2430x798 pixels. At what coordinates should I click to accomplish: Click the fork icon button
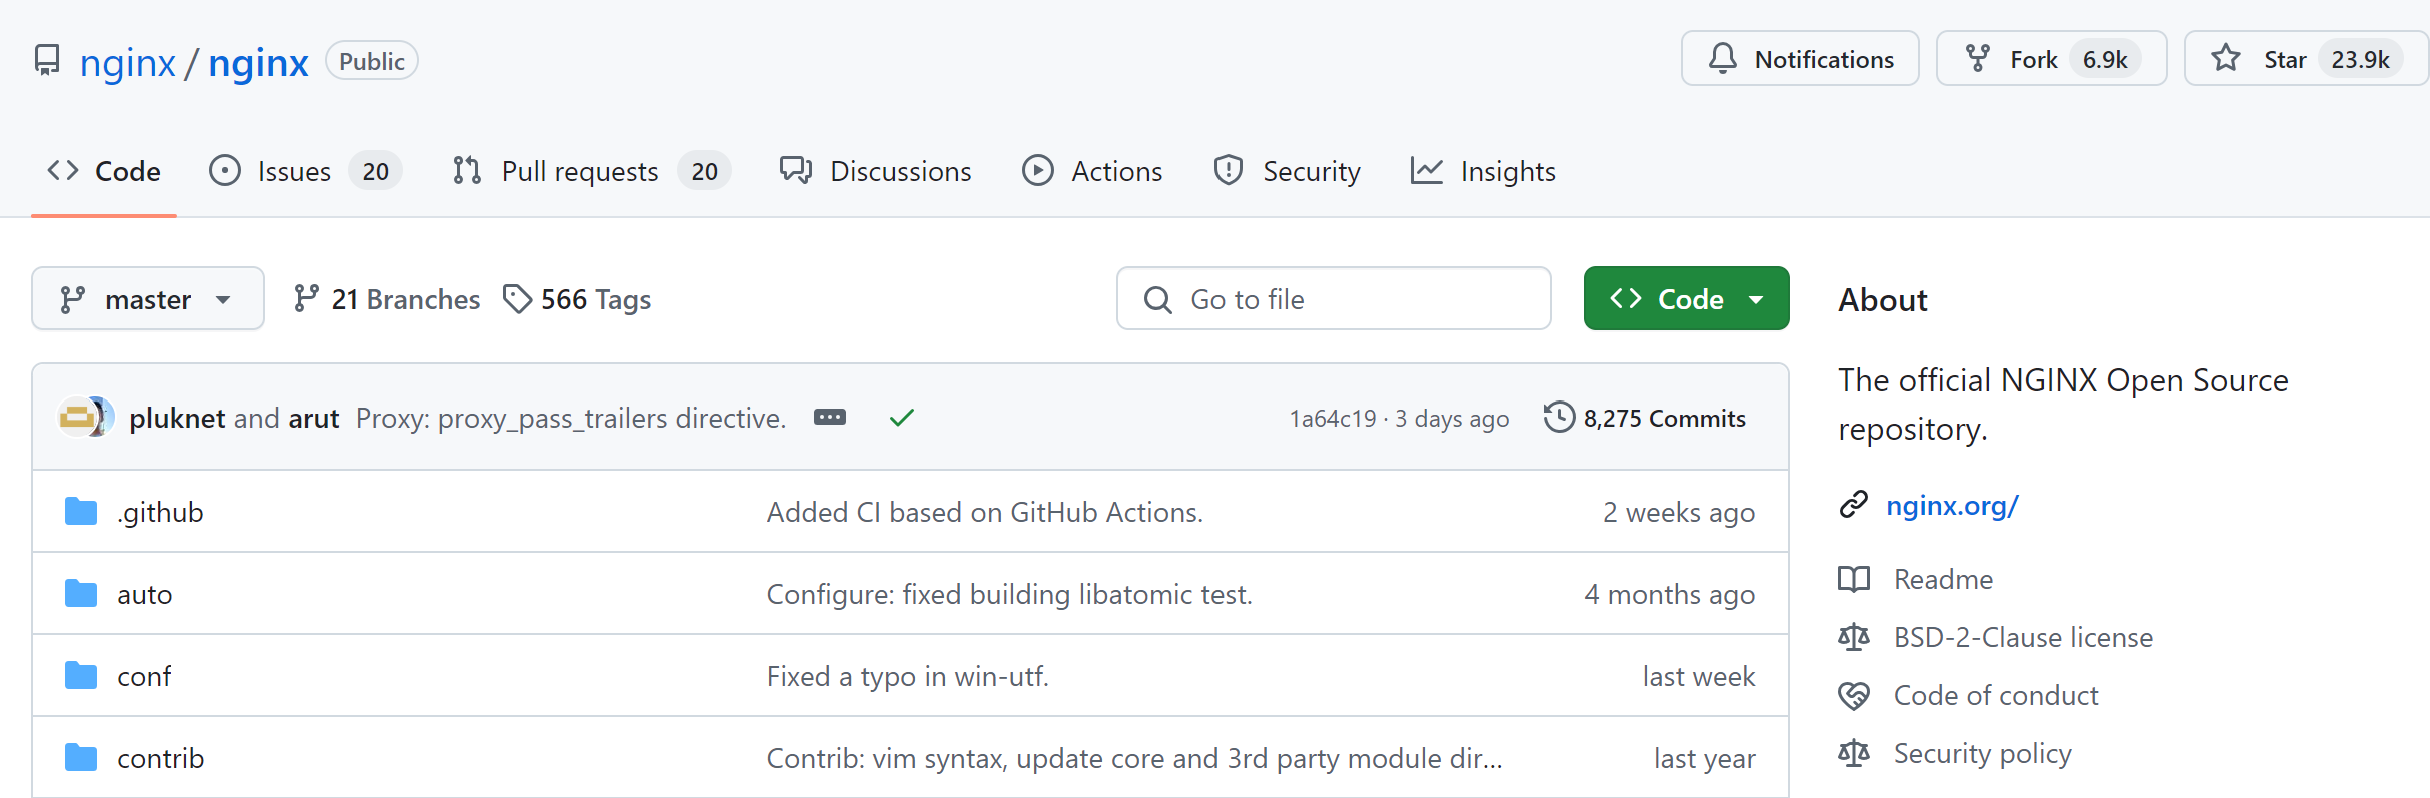point(1977,59)
